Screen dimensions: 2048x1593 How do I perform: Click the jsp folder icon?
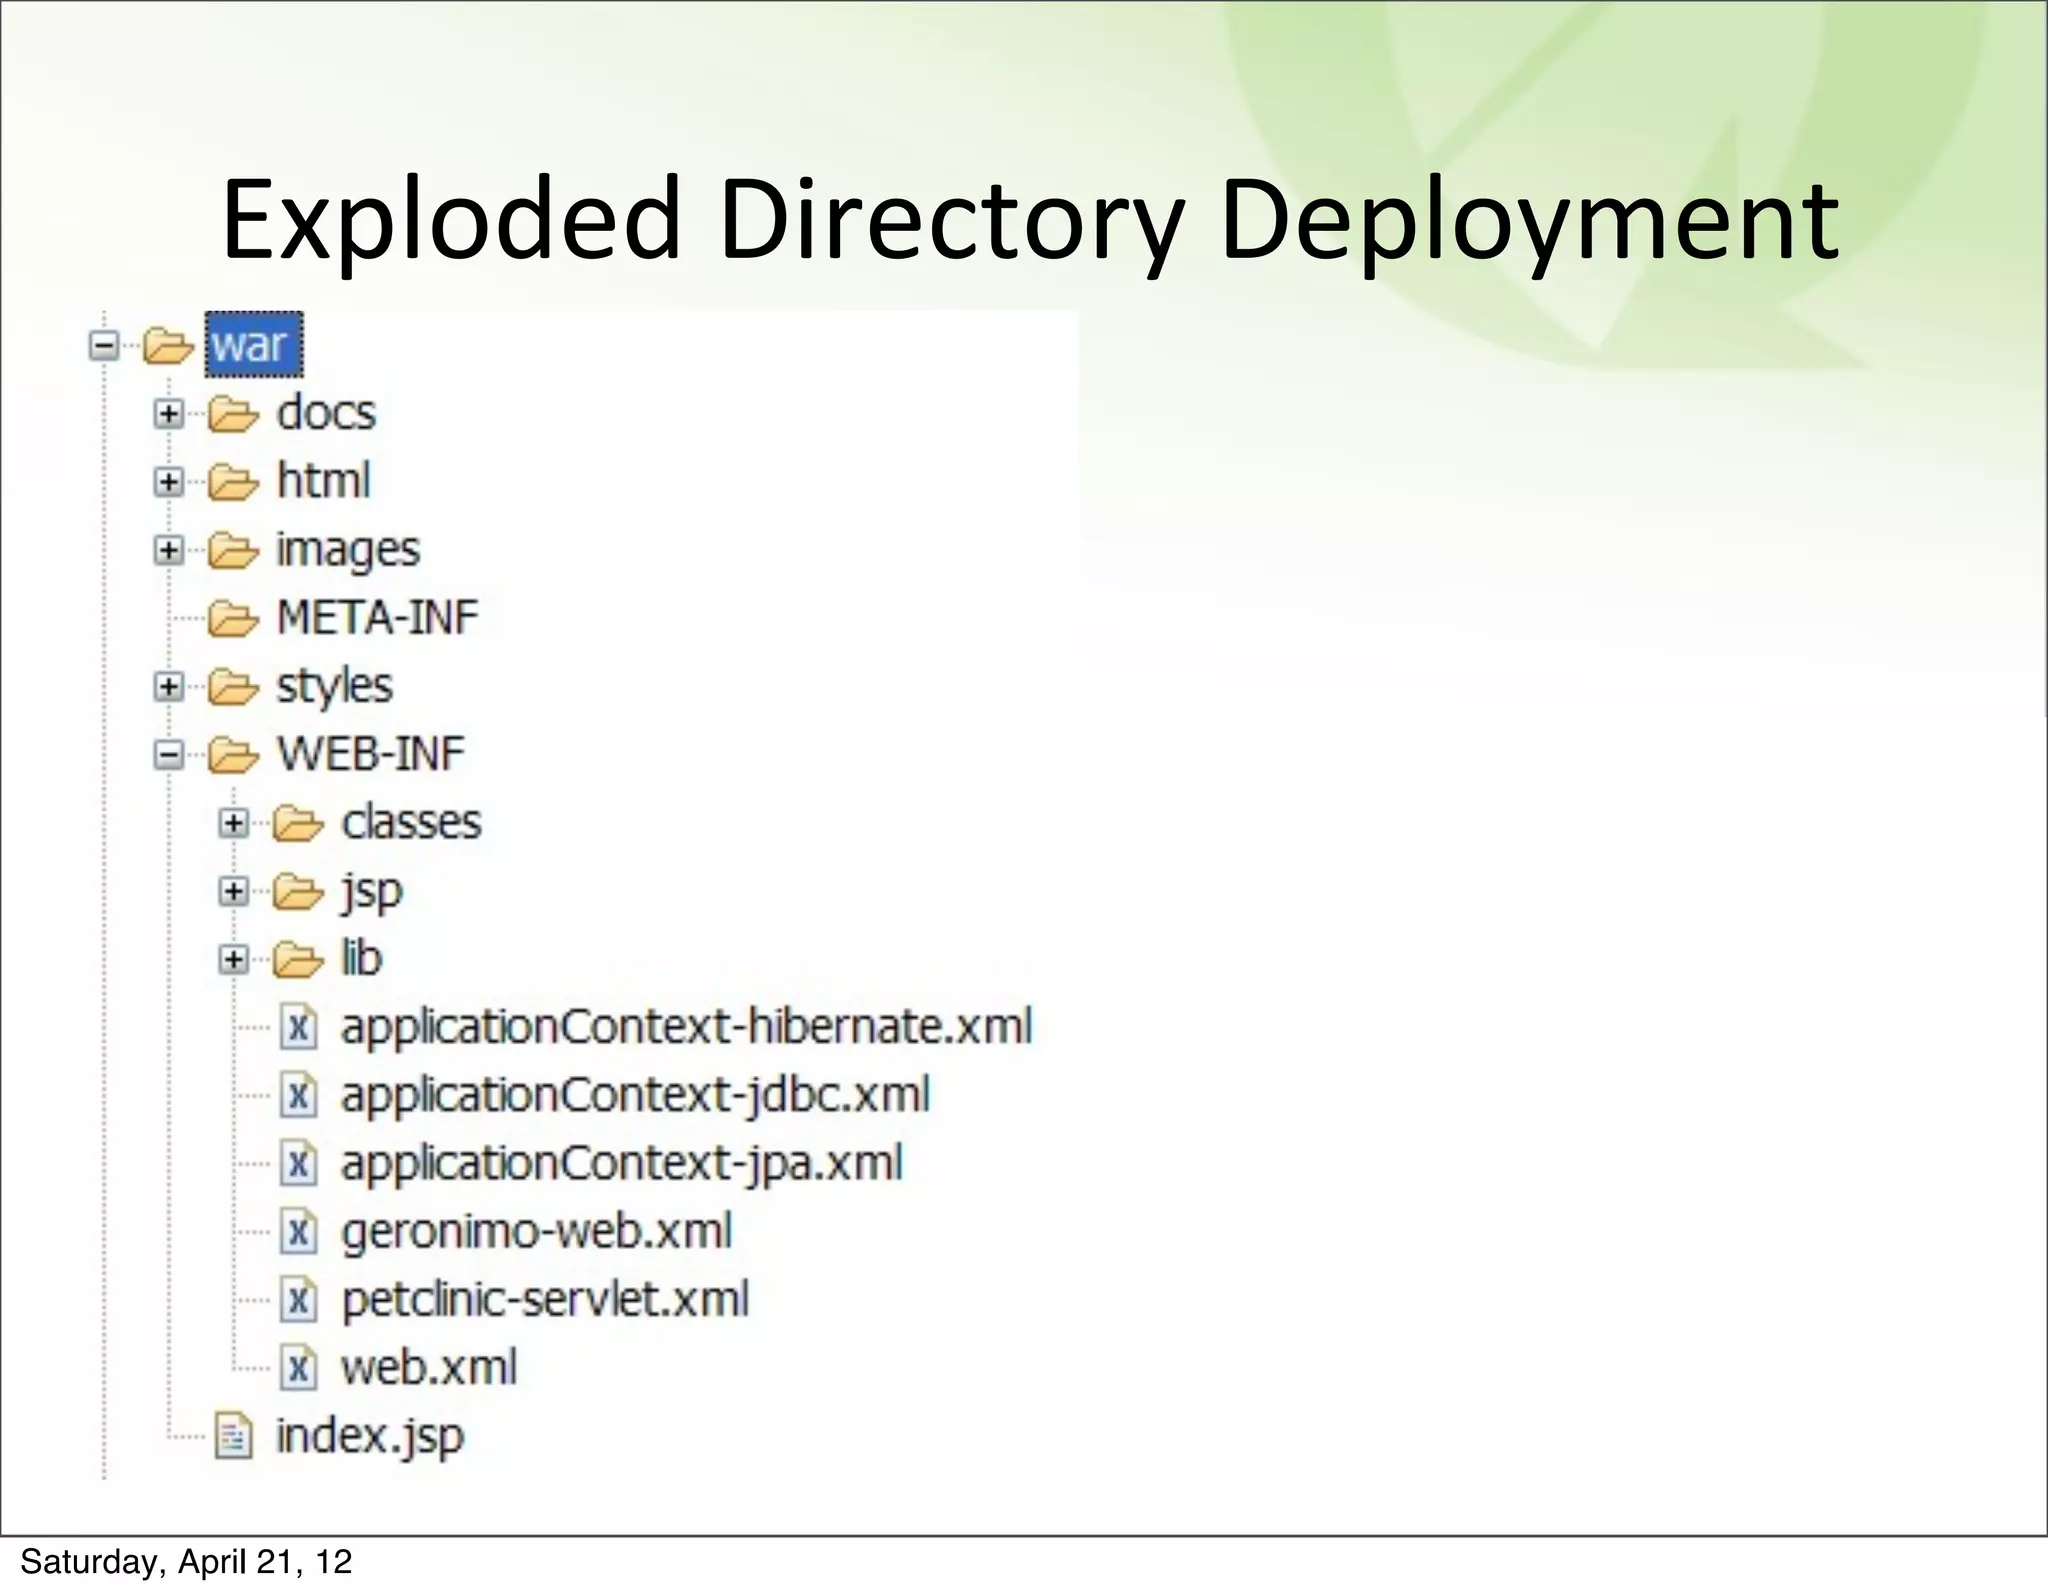click(298, 891)
